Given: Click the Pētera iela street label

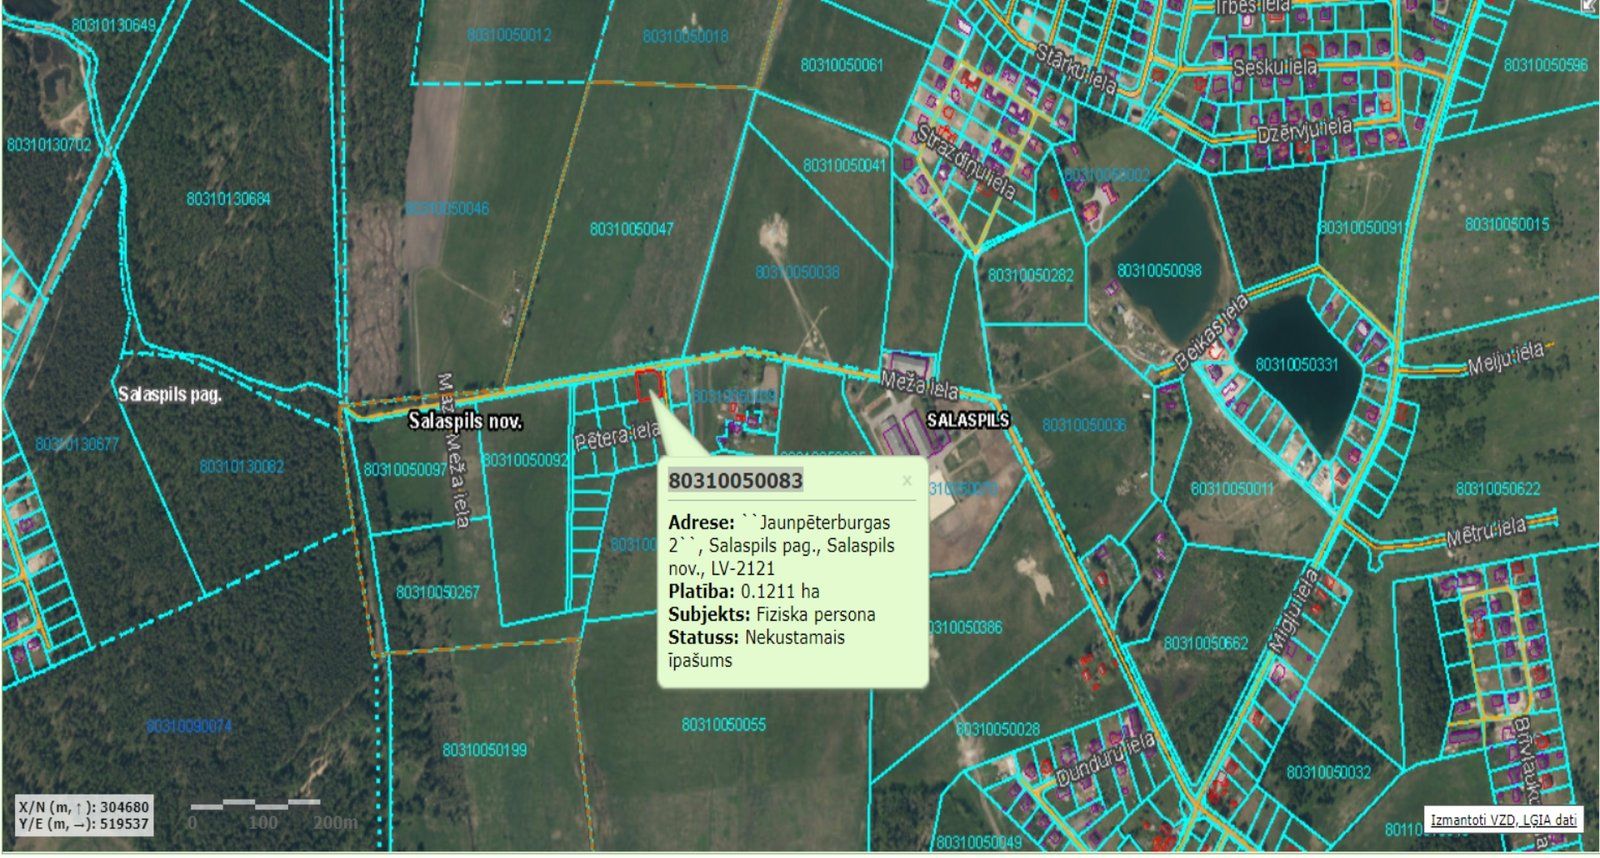Looking at the screenshot, I should point(617,436).
